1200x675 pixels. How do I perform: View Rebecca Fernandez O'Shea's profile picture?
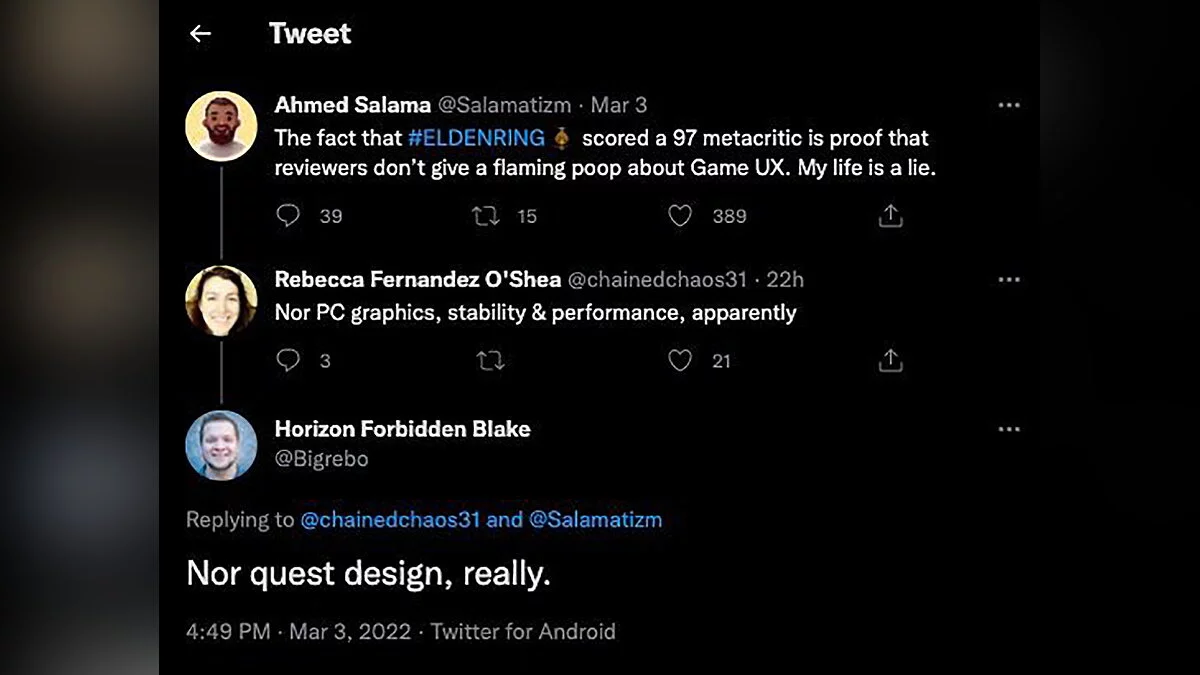(x=222, y=300)
